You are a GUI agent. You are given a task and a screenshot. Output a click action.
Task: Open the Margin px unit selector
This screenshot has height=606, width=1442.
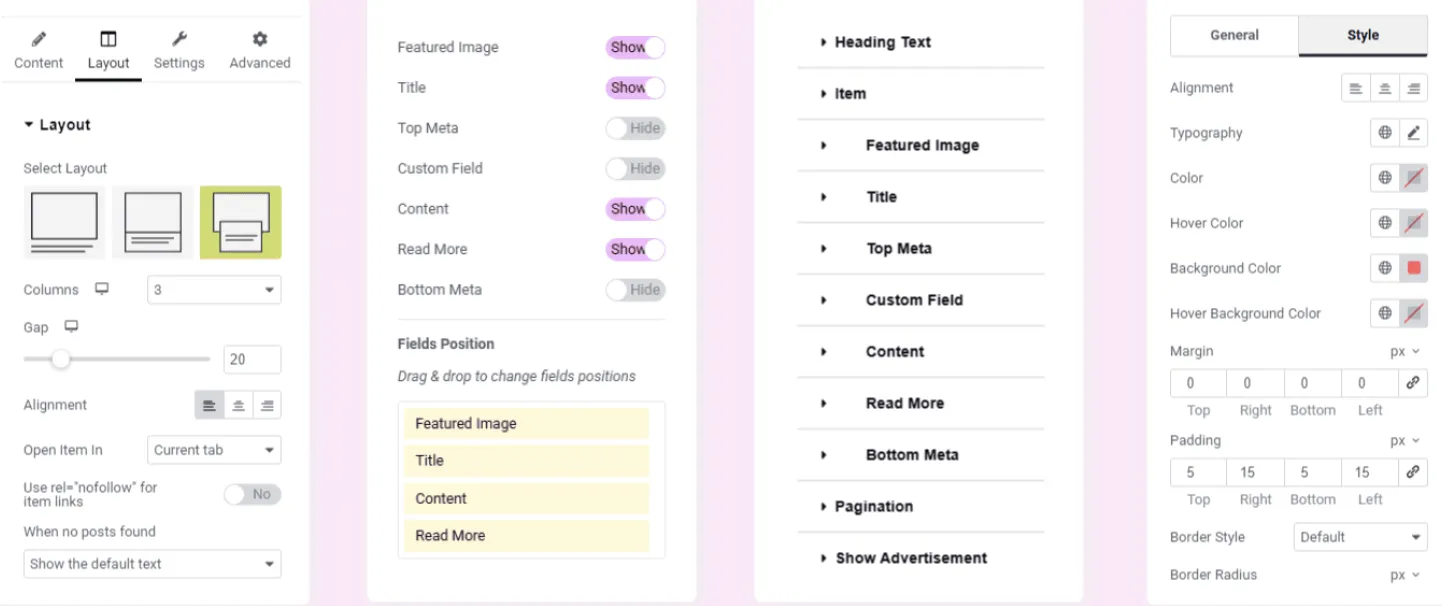coord(1405,352)
